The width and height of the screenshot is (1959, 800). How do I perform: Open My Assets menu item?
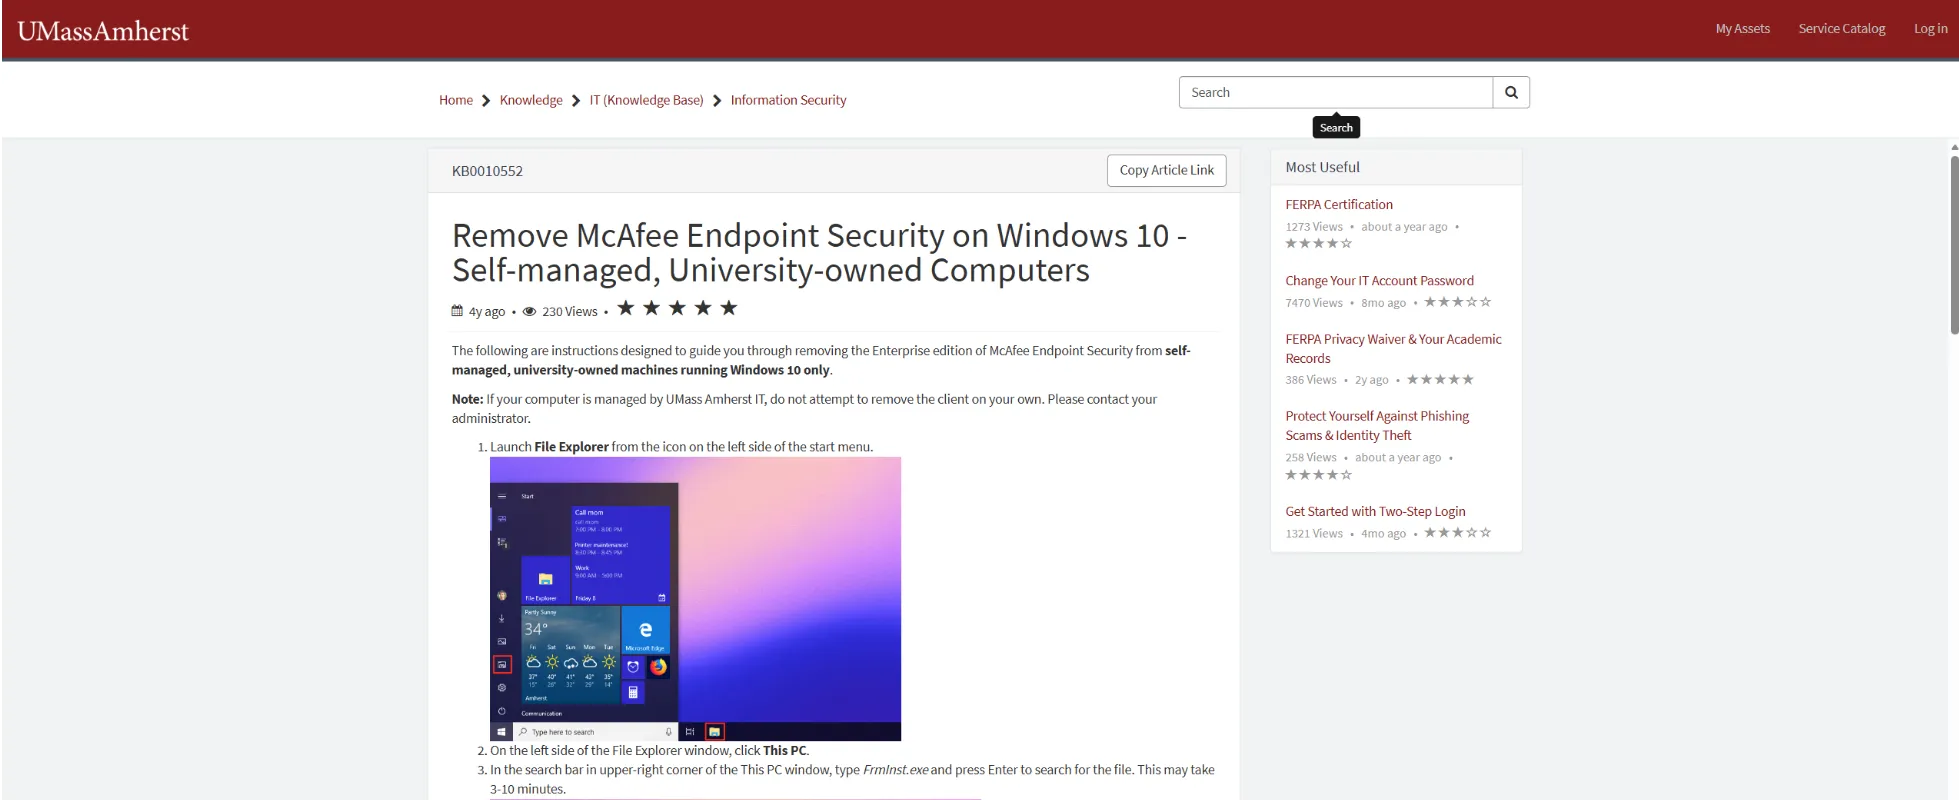click(1742, 29)
